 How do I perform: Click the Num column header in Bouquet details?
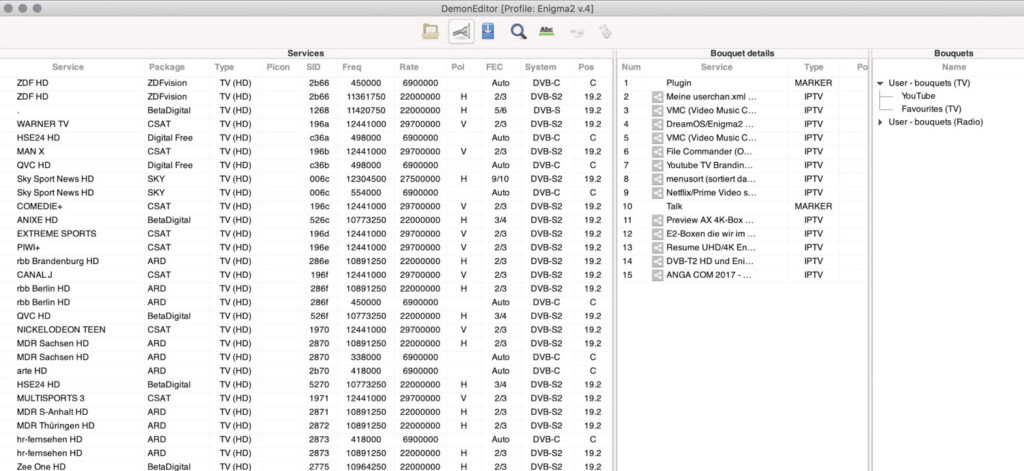tap(631, 67)
